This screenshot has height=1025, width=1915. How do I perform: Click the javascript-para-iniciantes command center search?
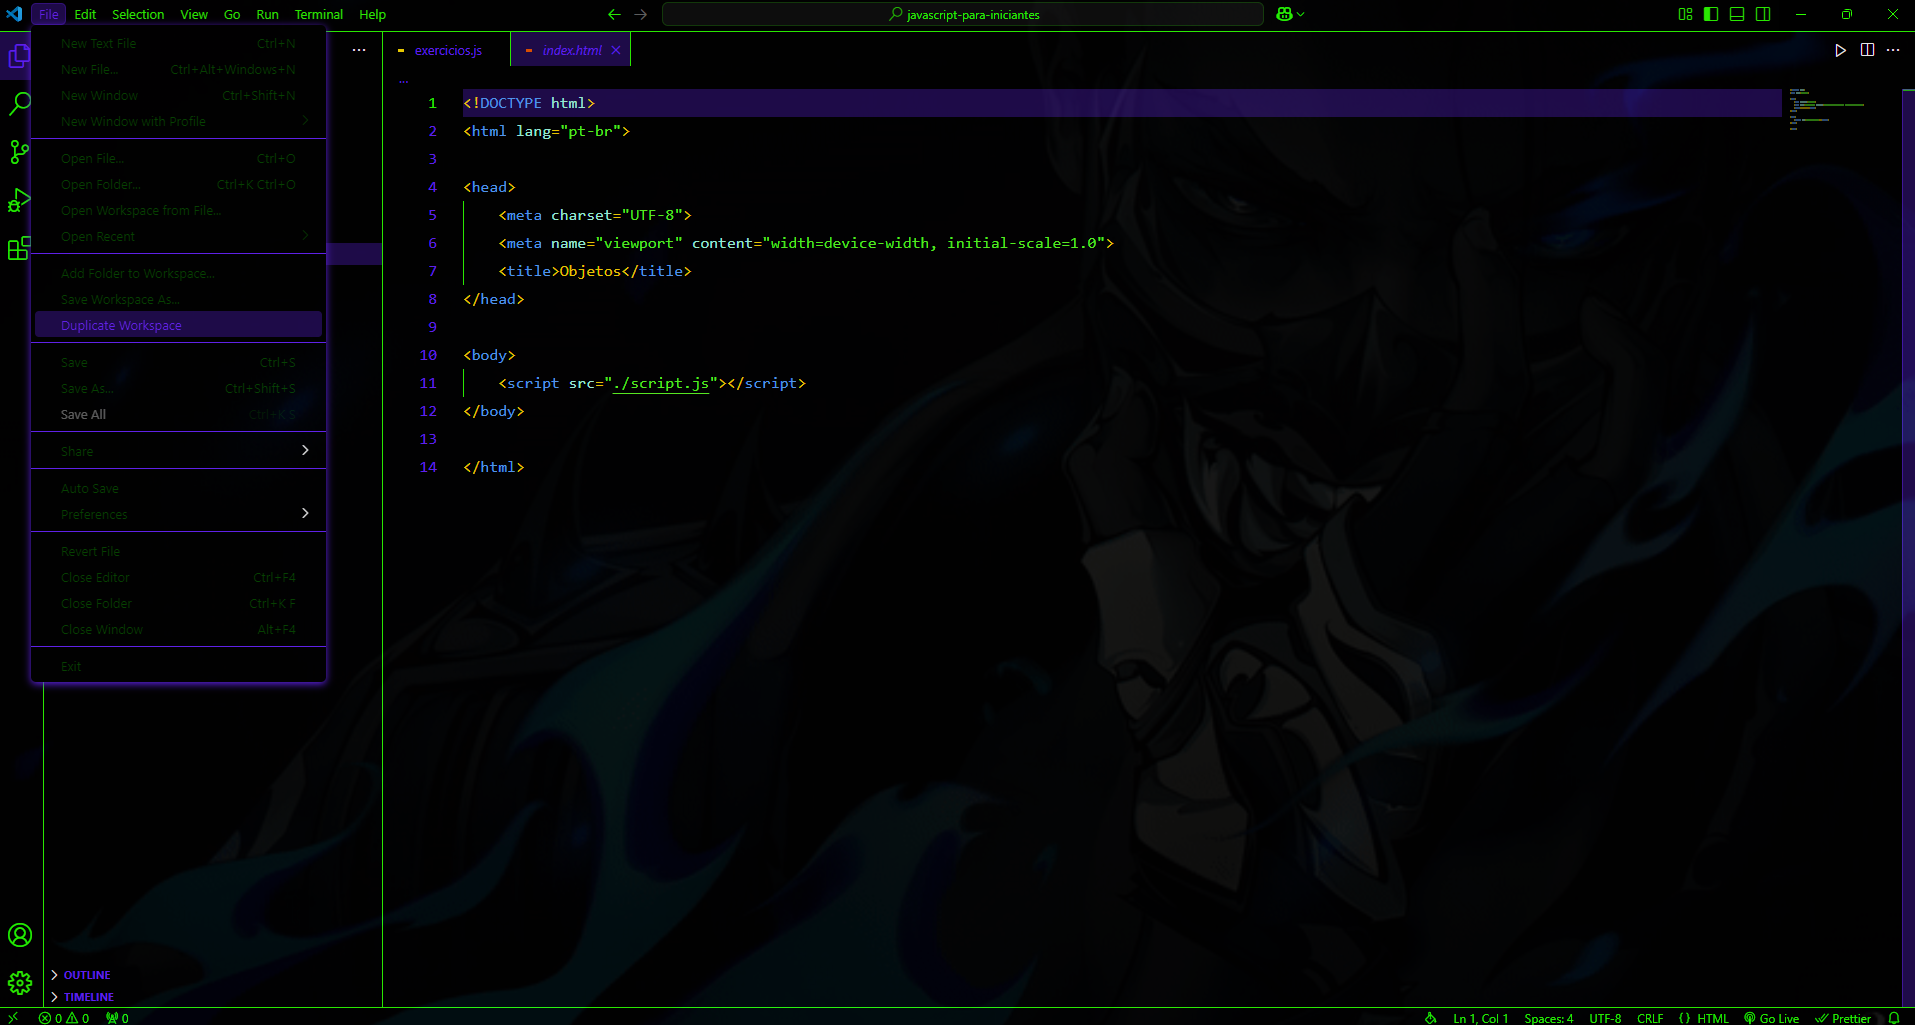pyautogui.click(x=963, y=14)
